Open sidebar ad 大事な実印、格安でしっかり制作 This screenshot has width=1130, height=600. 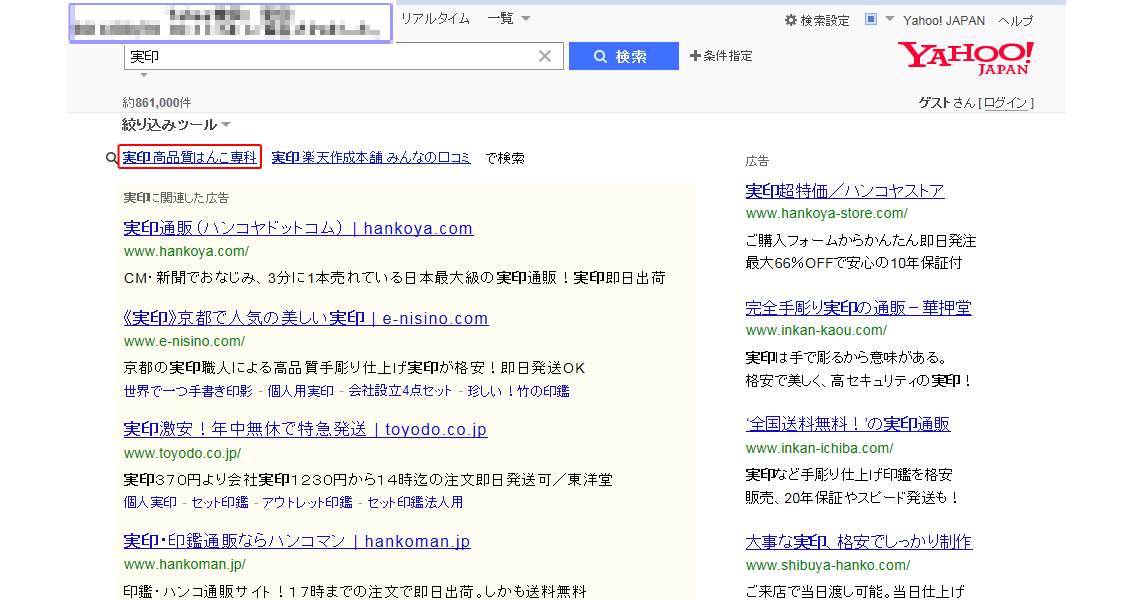coord(858,541)
